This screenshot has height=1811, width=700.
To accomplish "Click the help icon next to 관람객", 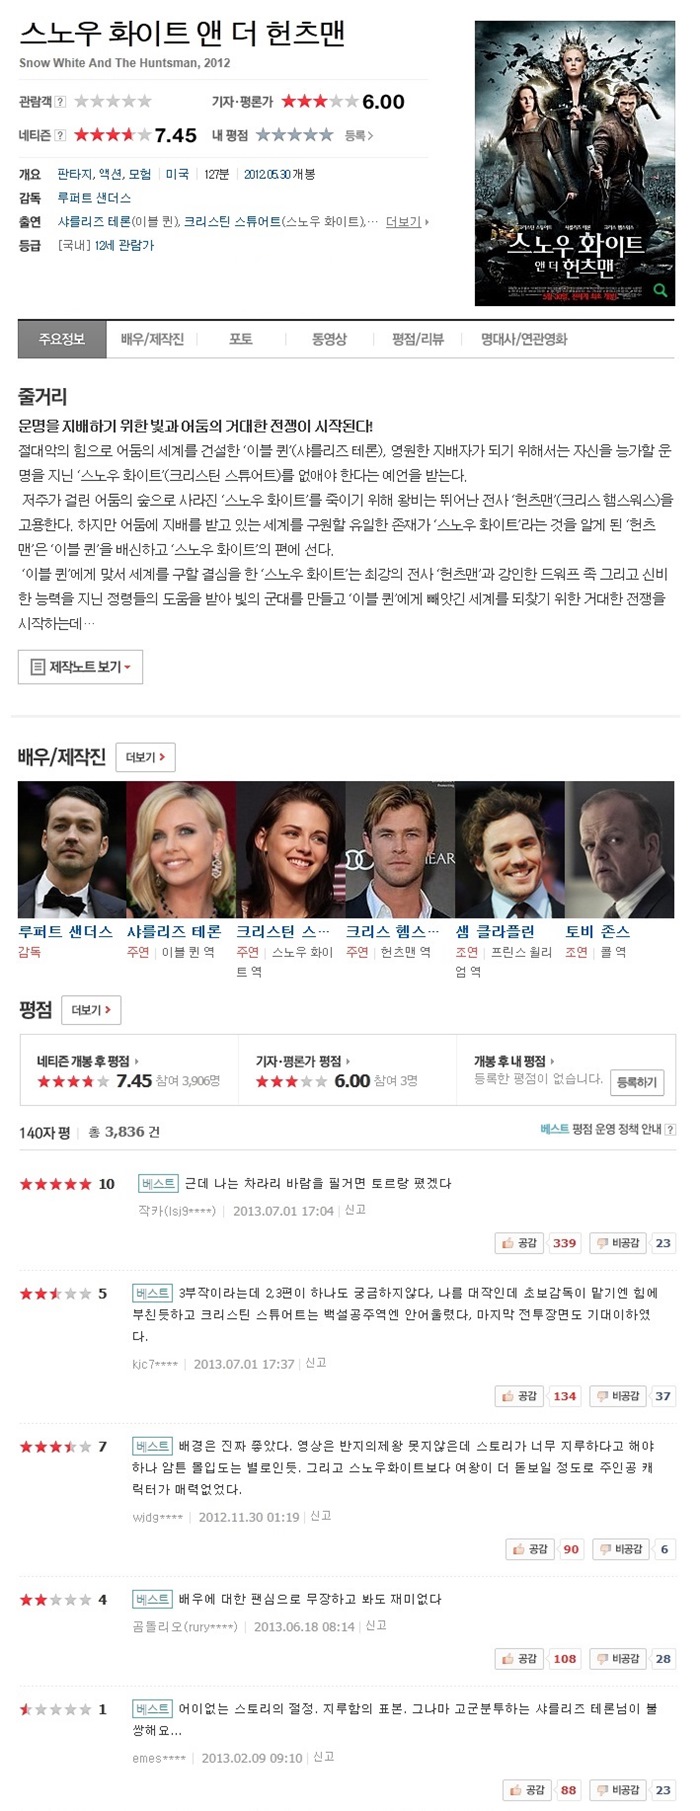I will point(61,102).
